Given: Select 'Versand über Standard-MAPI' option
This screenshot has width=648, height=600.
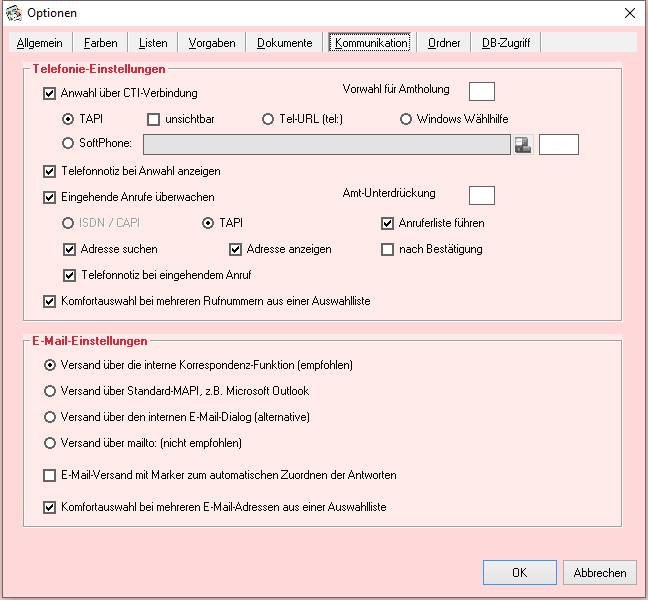Looking at the screenshot, I should (50, 391).
